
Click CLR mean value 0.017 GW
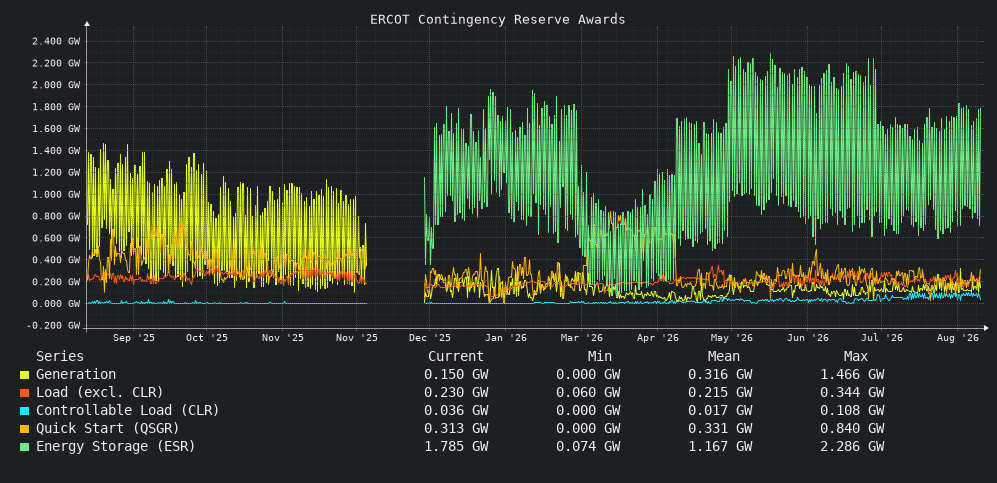(720, 411)
